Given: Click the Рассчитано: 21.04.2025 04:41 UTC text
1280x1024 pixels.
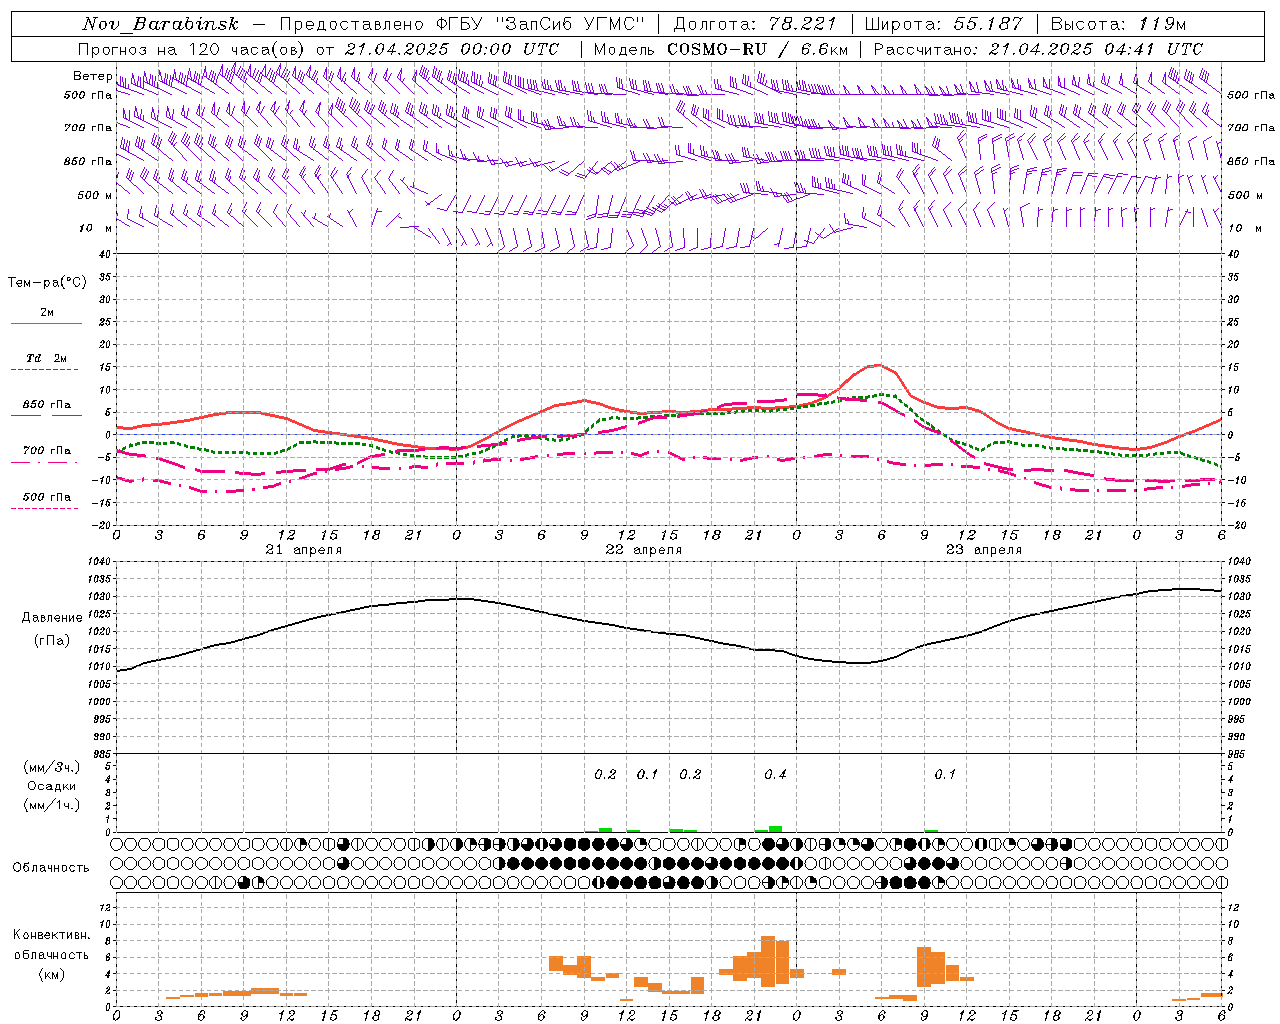Looking at the screenshot, I should coord(1038,49).
